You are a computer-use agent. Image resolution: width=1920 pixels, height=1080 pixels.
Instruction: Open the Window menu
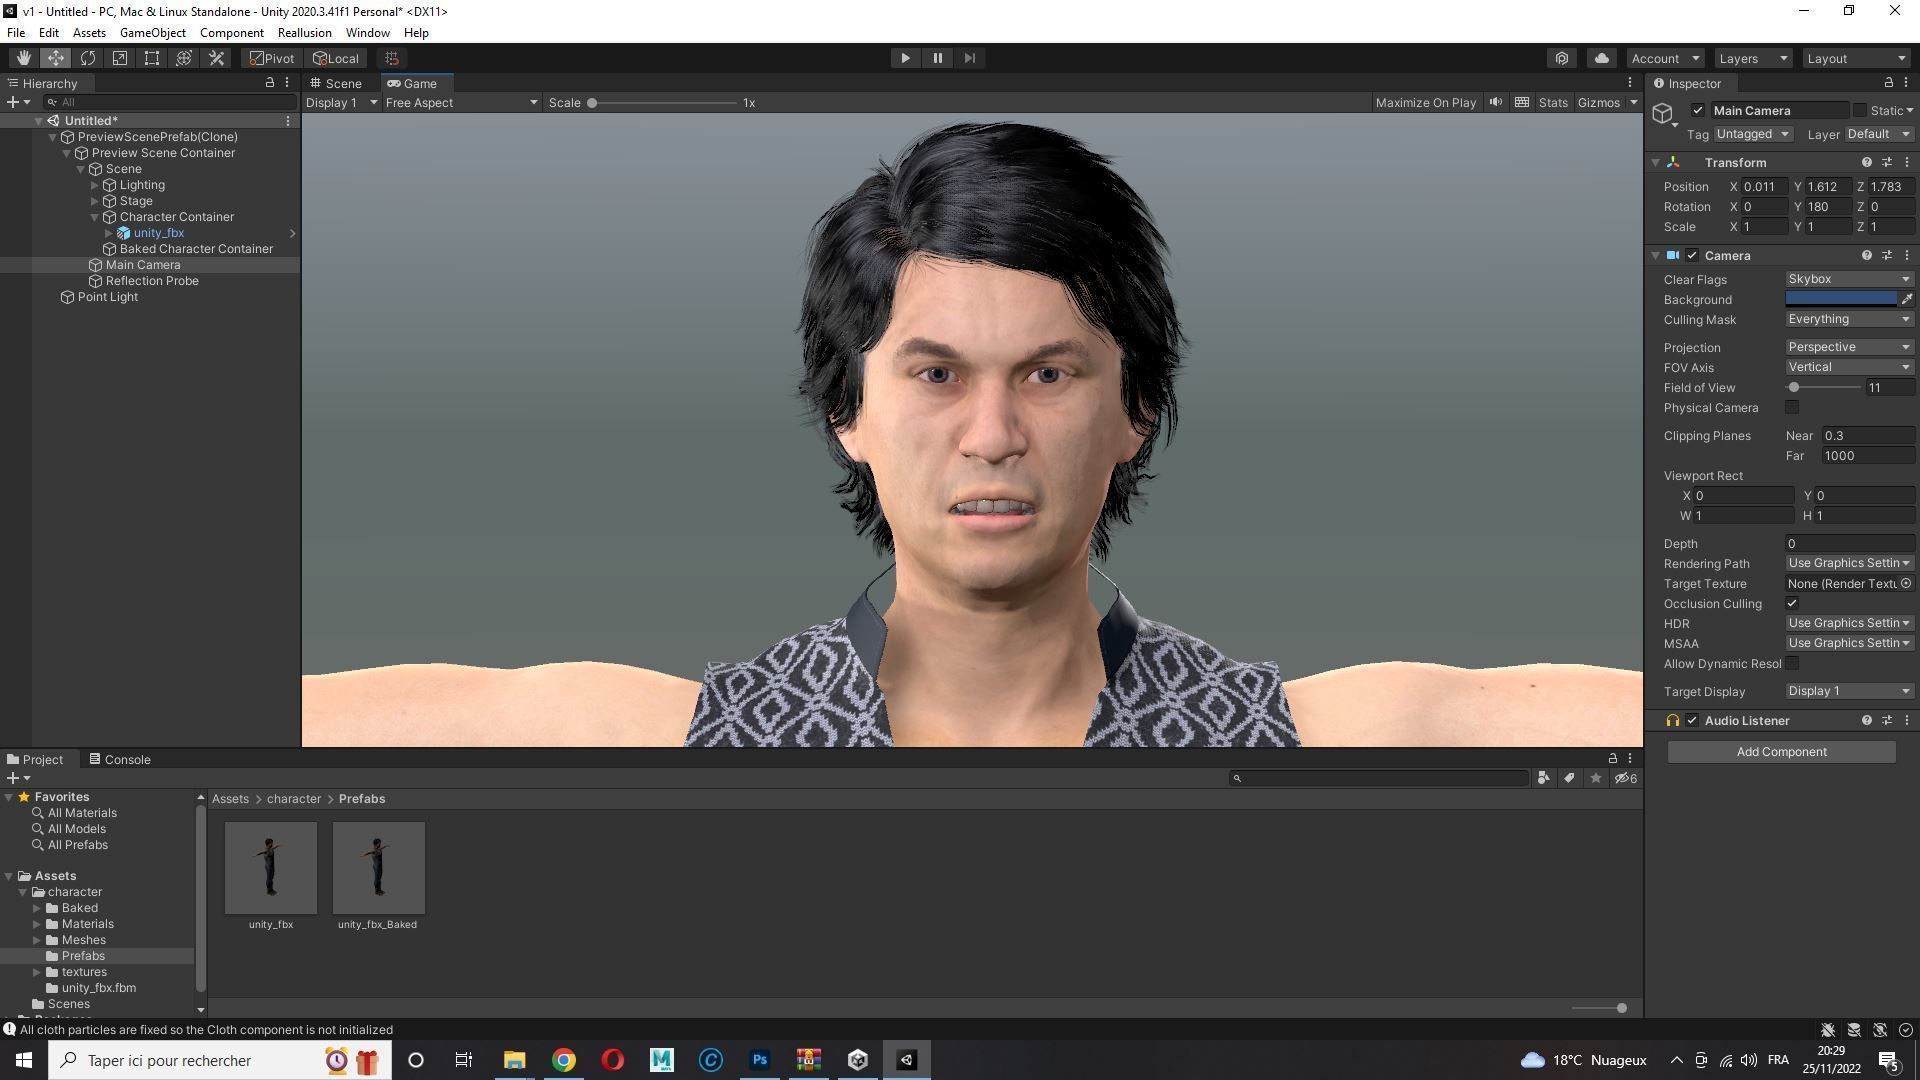point(367,33)
